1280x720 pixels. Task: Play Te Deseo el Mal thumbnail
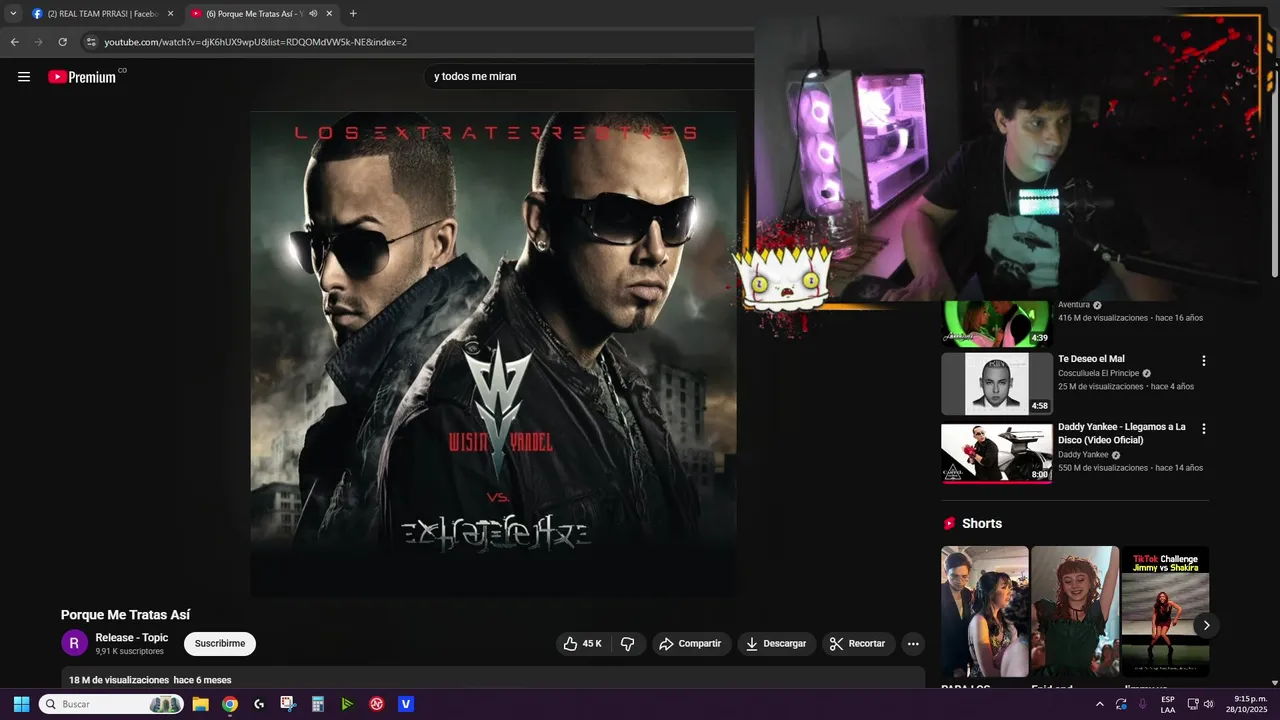pyautogui.click(x=997, y=384)
